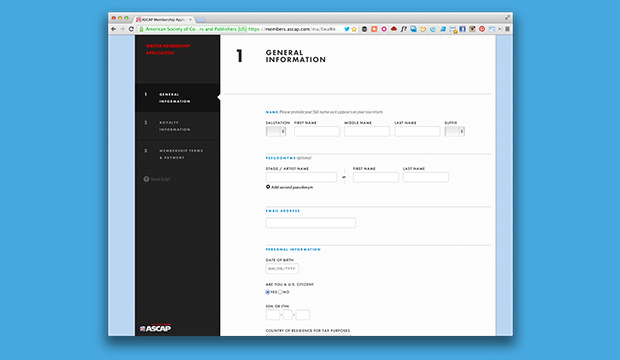Click the Facebook extension icon
This screenshot has height=360, width=620.
(462, 29)
